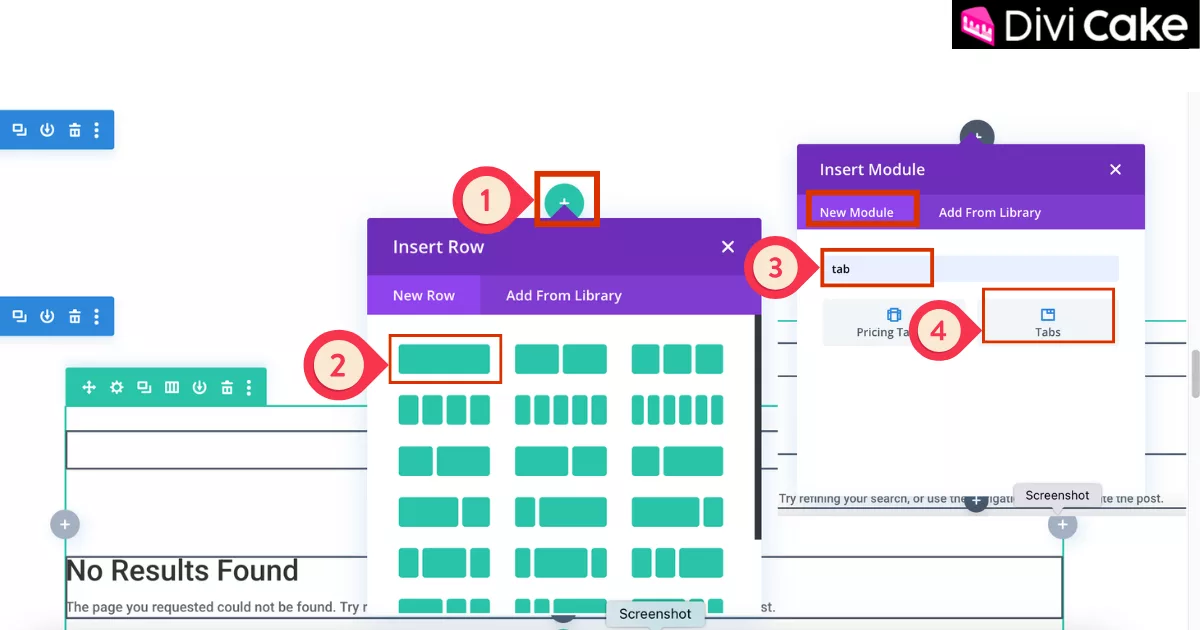1200x630 pixels.
Task: Open more options in topmost blue section toolbar
Action: coord(97,130)
